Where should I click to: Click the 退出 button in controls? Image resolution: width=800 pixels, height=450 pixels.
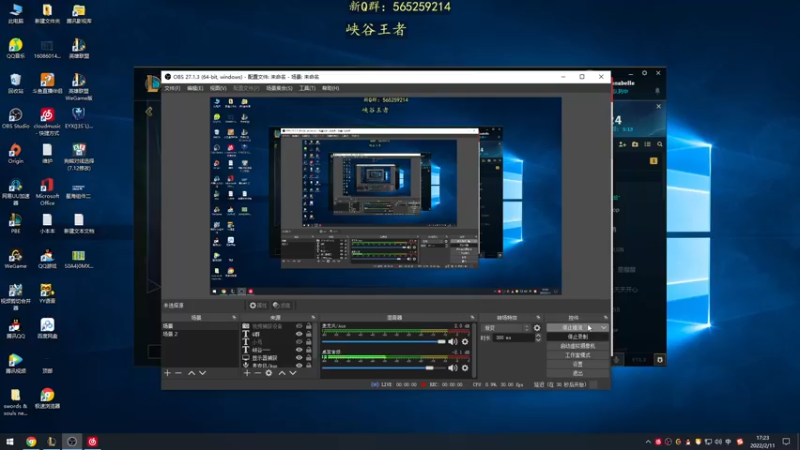tap(578, 373)
